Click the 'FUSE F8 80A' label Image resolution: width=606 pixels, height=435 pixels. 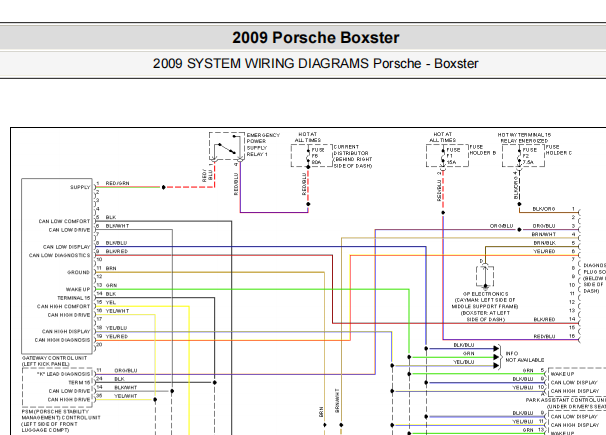[x=318, y=156]
